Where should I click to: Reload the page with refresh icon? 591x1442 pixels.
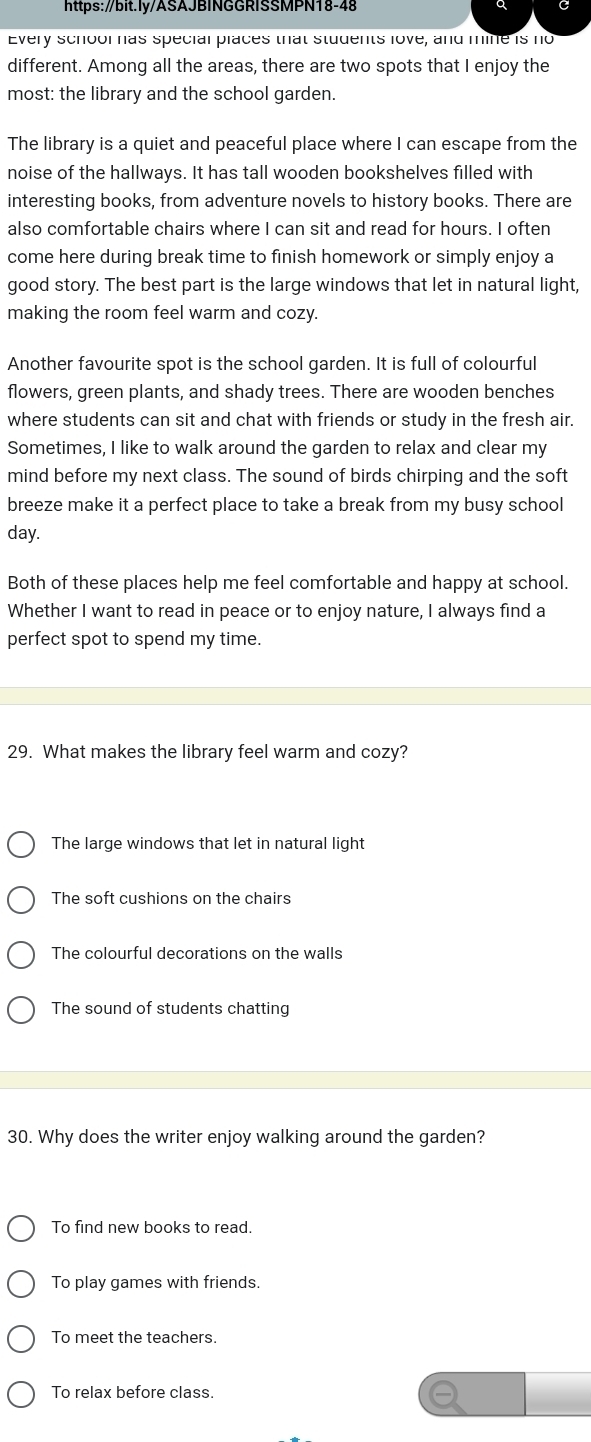click(563, 8)
